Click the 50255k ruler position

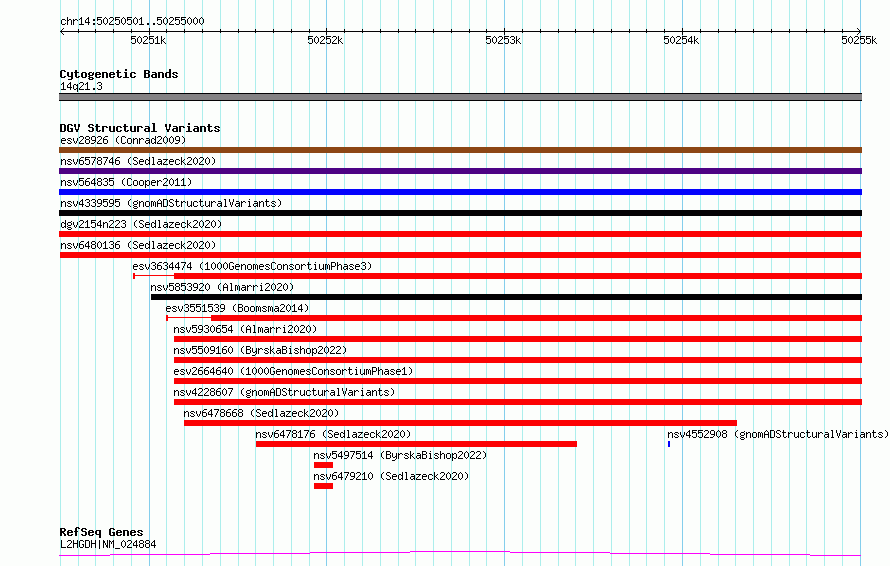[x=859, y=40]
